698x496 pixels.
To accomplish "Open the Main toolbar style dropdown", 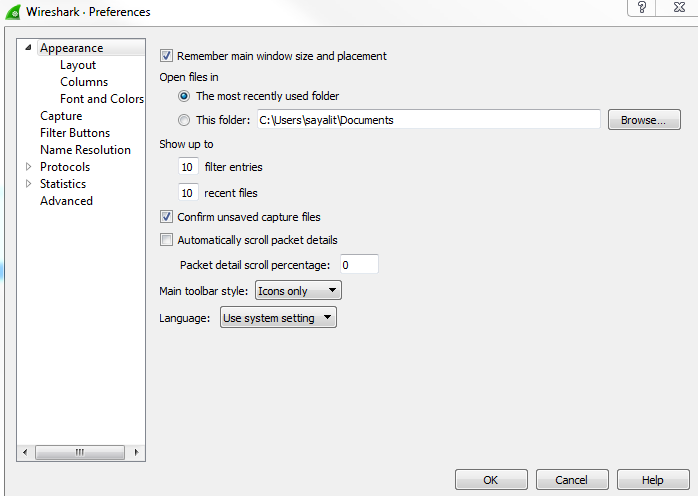I will 298,291.
